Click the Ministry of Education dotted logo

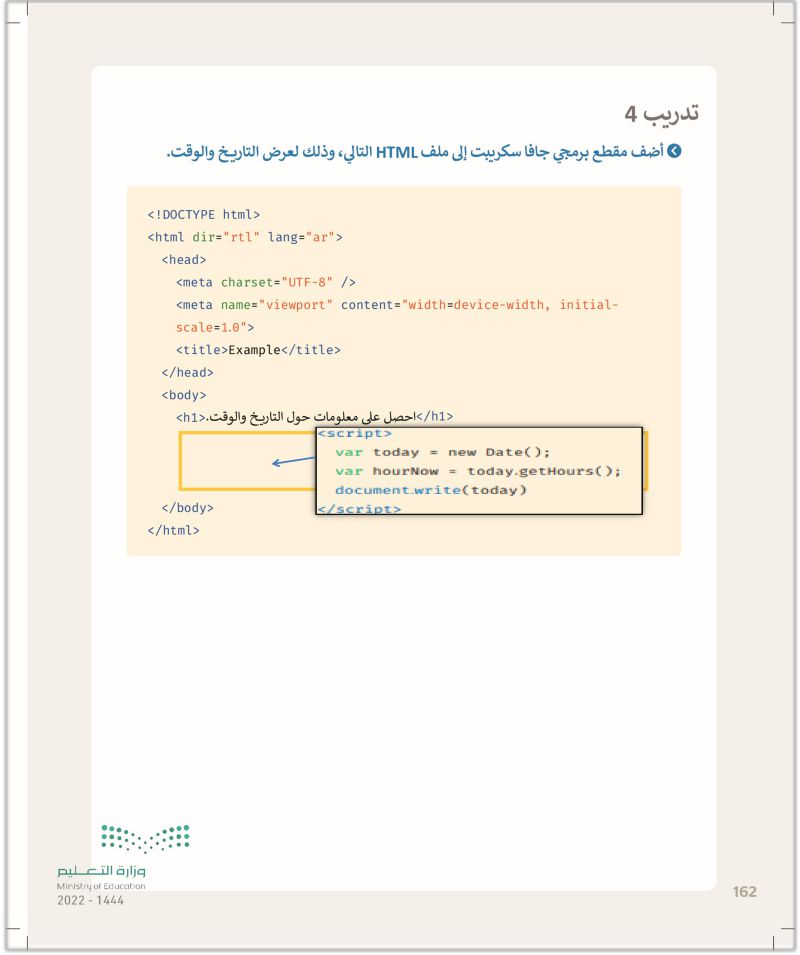[145, 838]
